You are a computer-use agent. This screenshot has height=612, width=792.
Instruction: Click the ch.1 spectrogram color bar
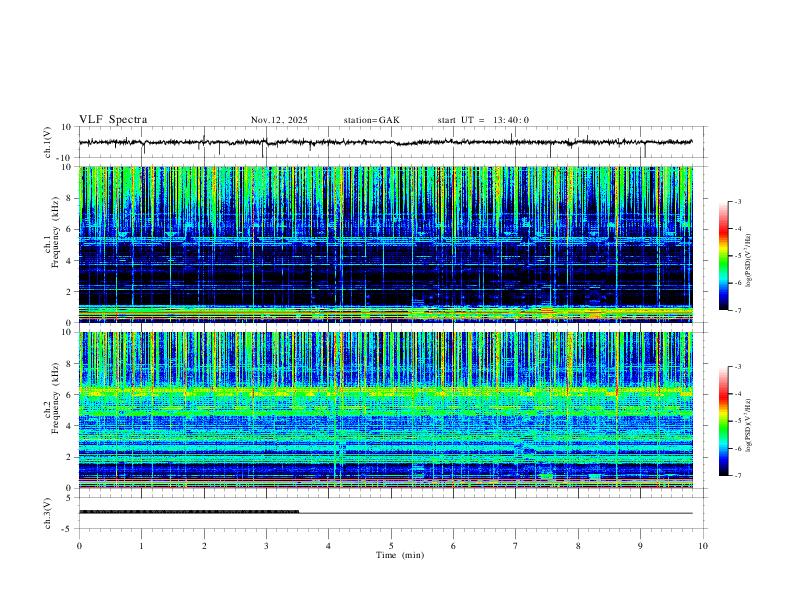(723, 256)
